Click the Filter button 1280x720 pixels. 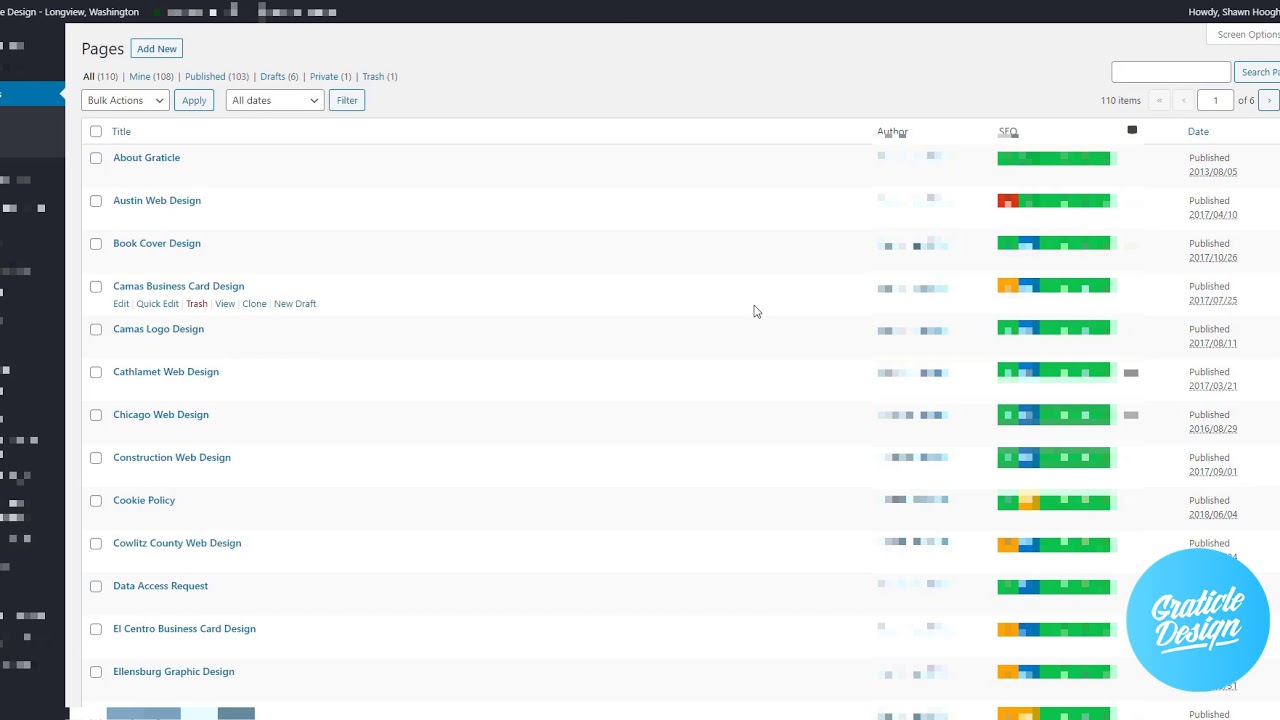pyautogui.click(x=347, y=100)
